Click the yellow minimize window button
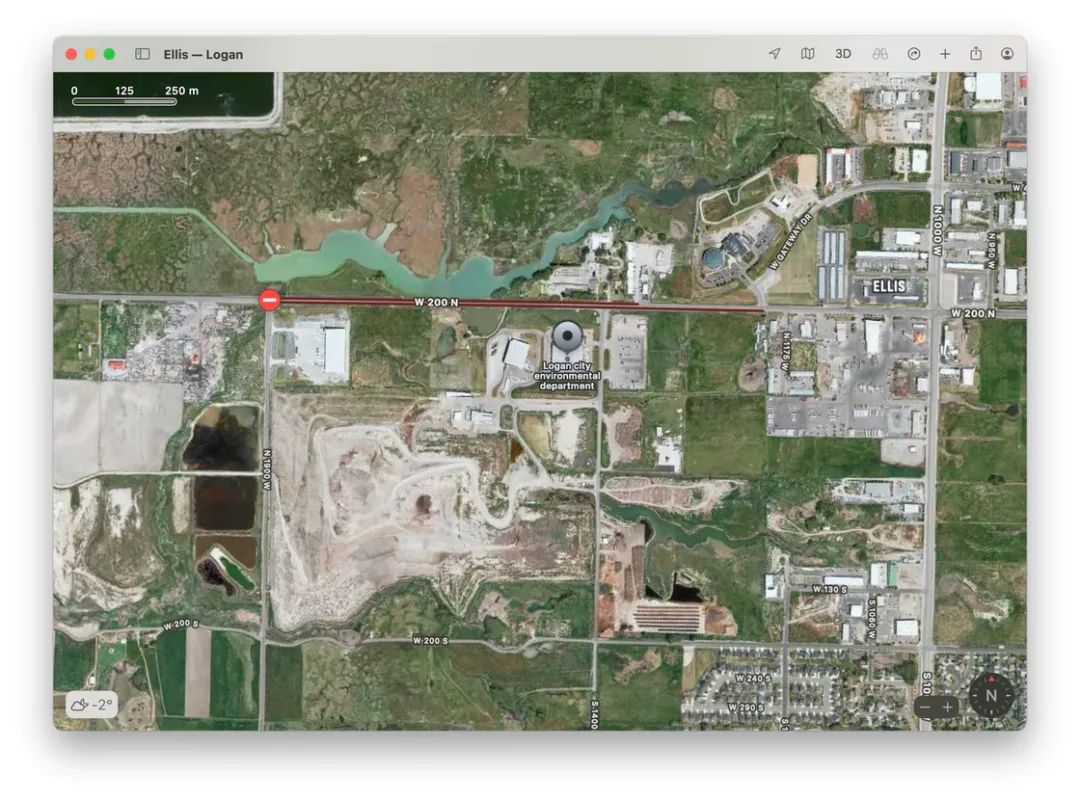Image resolution: width=1080 pixels, height=801 pixels. point(90,54)
